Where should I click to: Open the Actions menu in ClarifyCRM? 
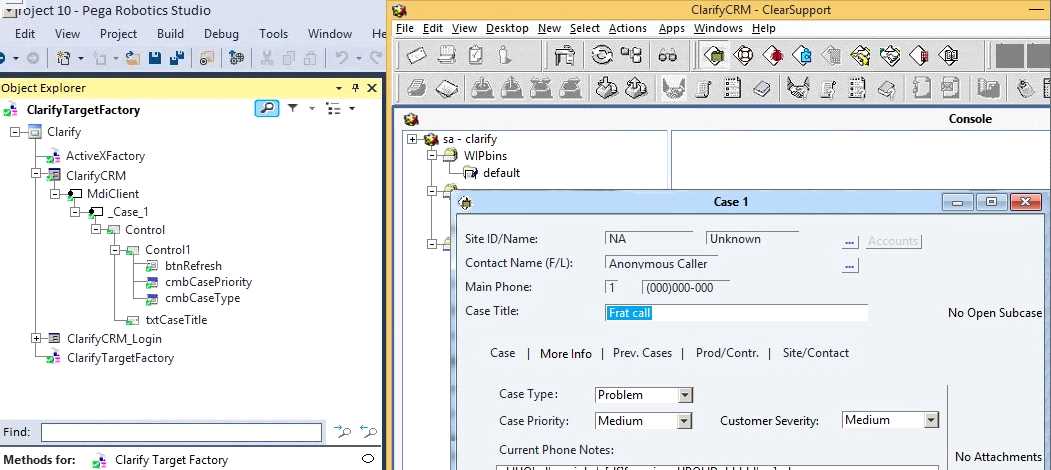[627, 28]
